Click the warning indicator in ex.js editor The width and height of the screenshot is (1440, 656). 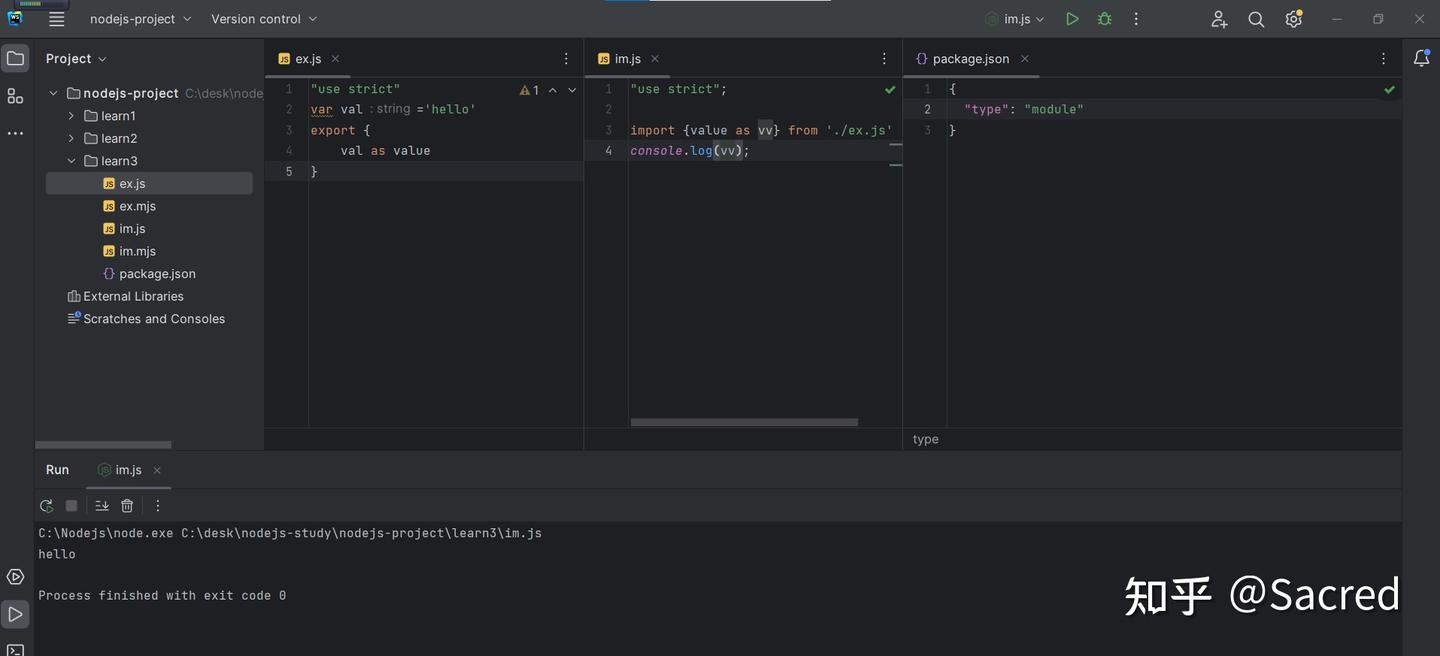[x=529, y=90]
